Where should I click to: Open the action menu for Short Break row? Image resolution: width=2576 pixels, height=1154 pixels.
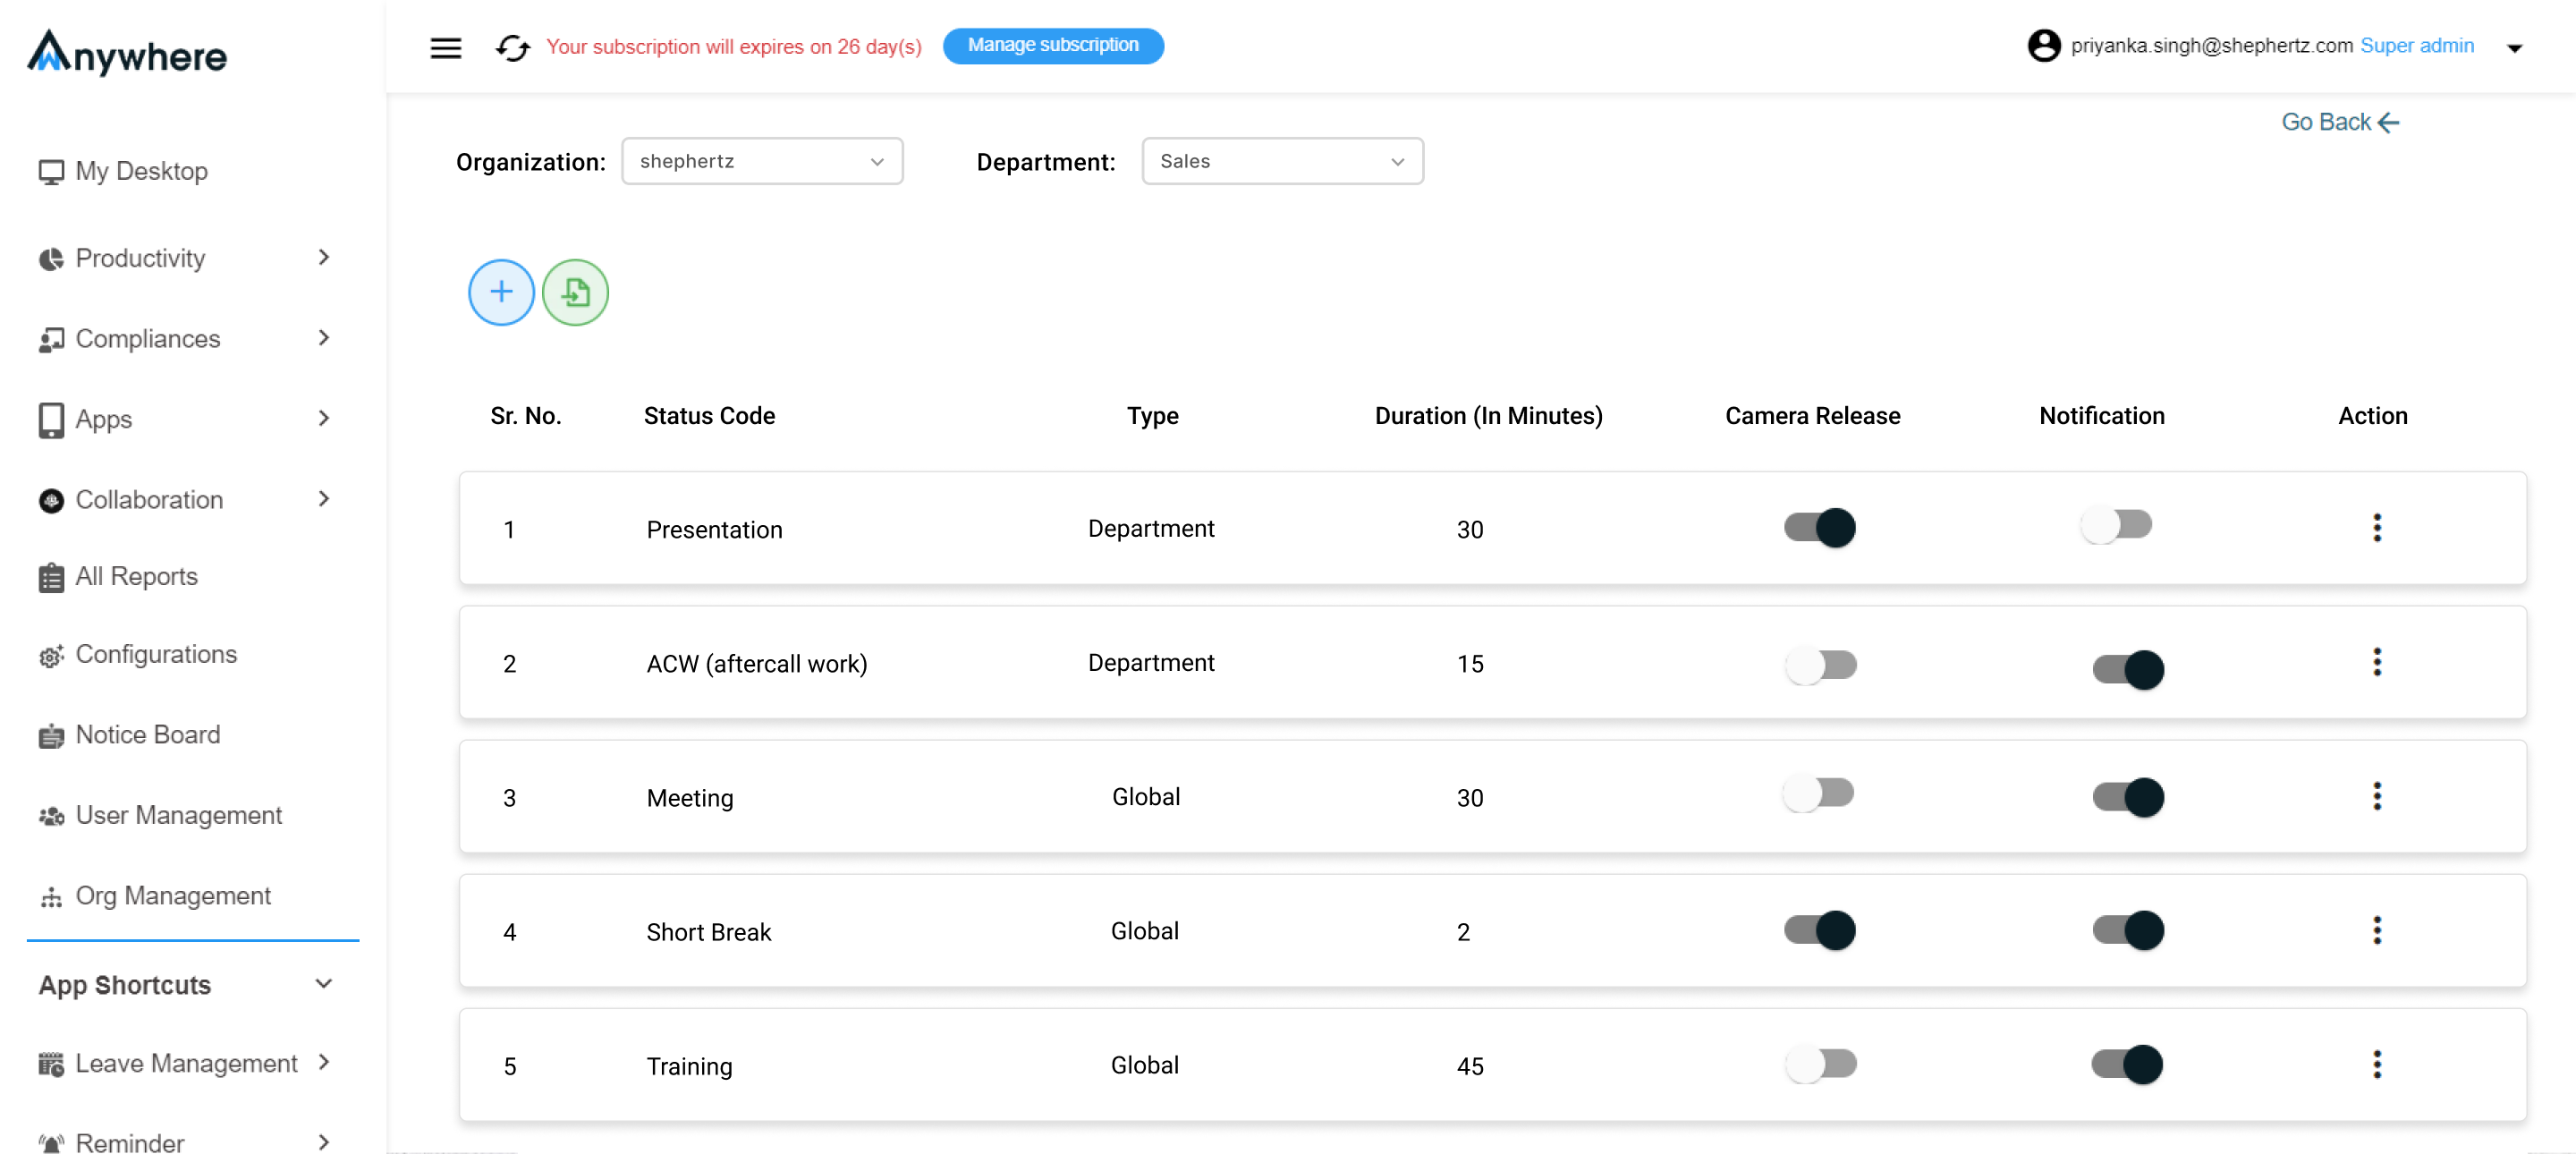[2376, 929]
